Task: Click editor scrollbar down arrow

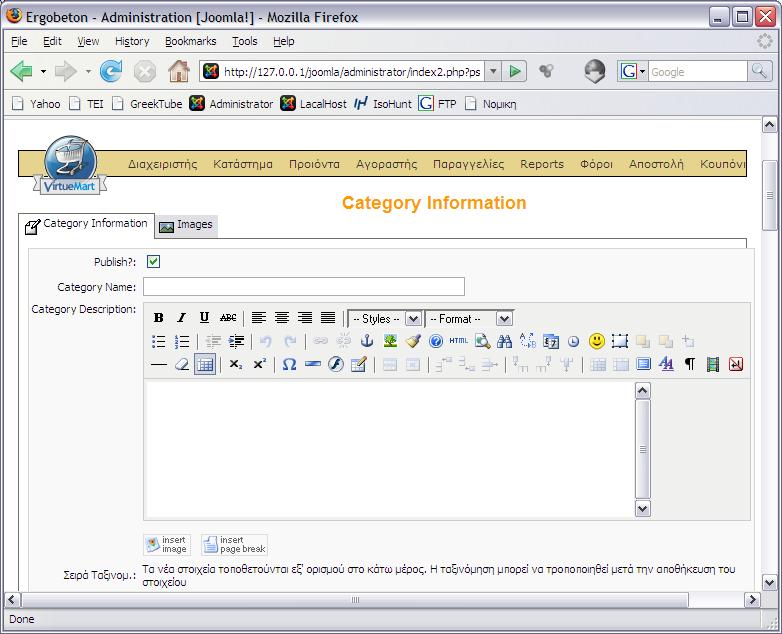Action: point(642,509)
